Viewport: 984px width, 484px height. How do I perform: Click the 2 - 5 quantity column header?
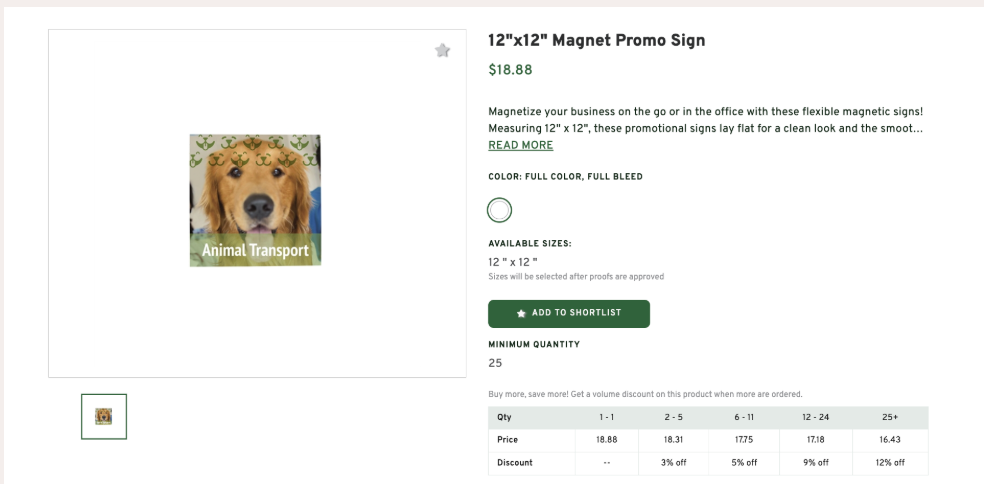[673, 416]
